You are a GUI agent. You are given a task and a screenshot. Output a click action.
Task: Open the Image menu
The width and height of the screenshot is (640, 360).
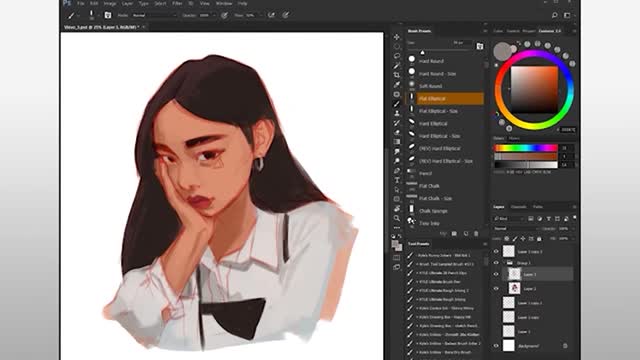[110, 3]
